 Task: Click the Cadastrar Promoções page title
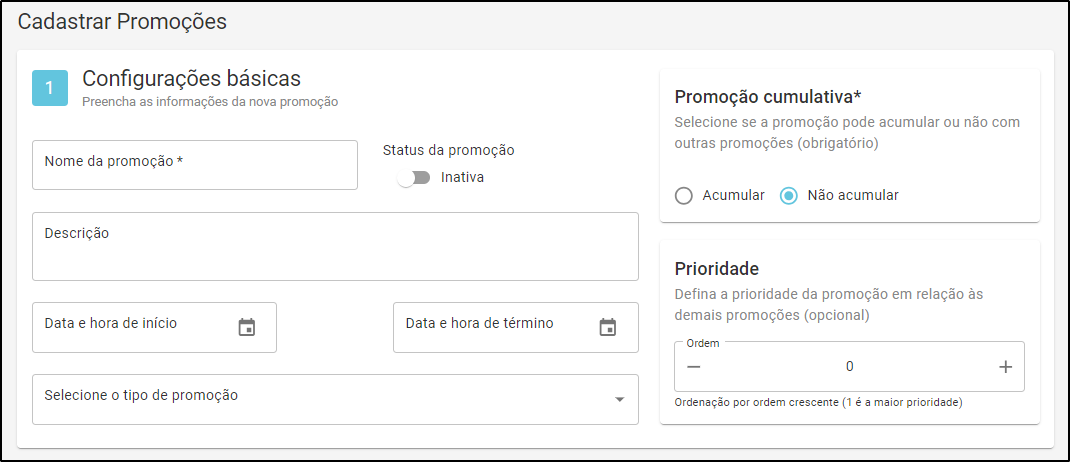tap(121, 21)
